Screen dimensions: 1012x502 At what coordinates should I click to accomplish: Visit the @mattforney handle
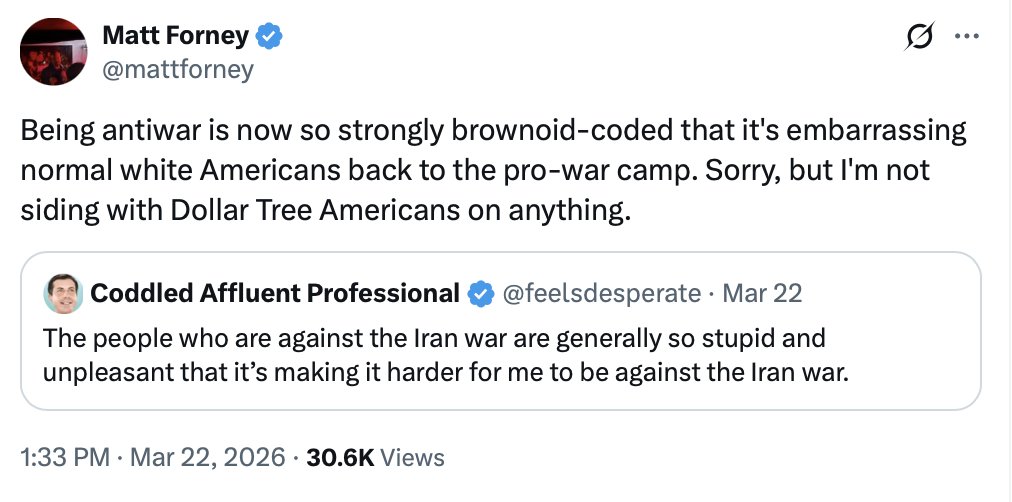[x=178, y=69]
